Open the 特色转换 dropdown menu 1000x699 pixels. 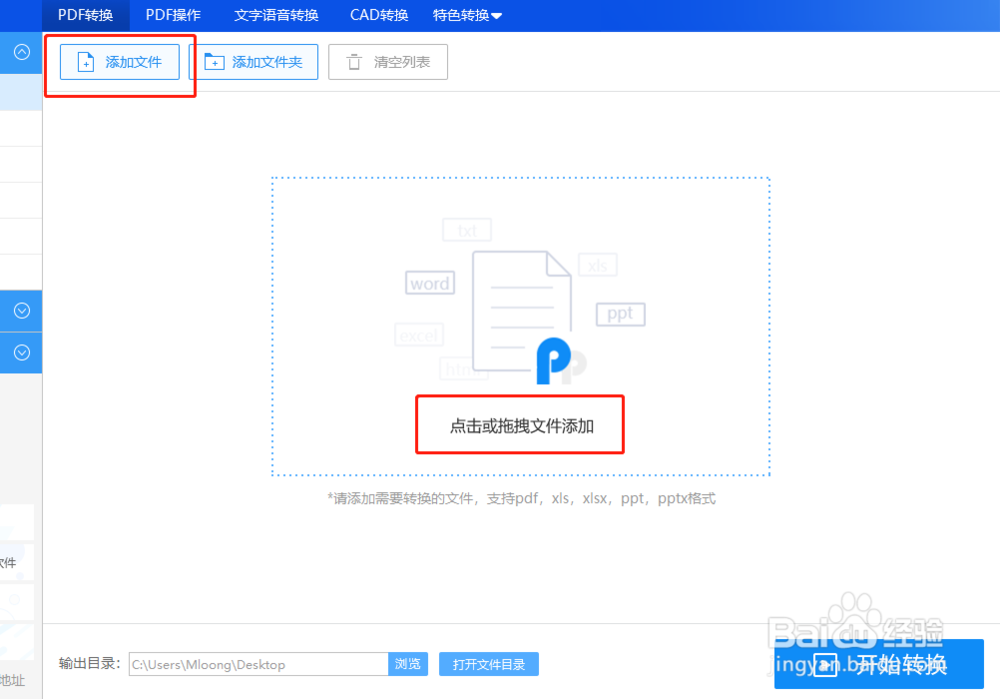pos(466,15)
